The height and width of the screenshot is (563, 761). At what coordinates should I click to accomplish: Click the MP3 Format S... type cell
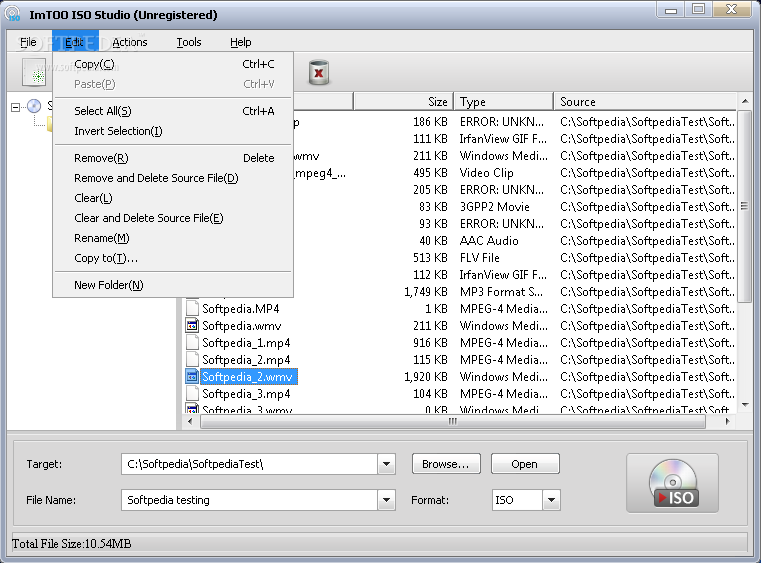tap(501, 292)
